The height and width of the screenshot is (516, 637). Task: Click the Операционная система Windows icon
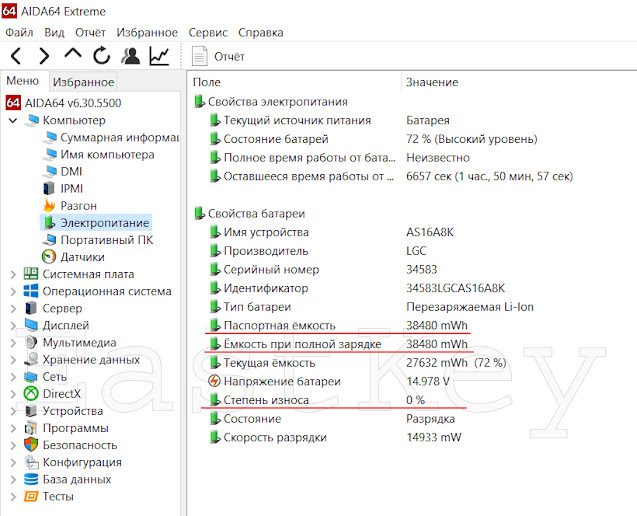point(31,291)
